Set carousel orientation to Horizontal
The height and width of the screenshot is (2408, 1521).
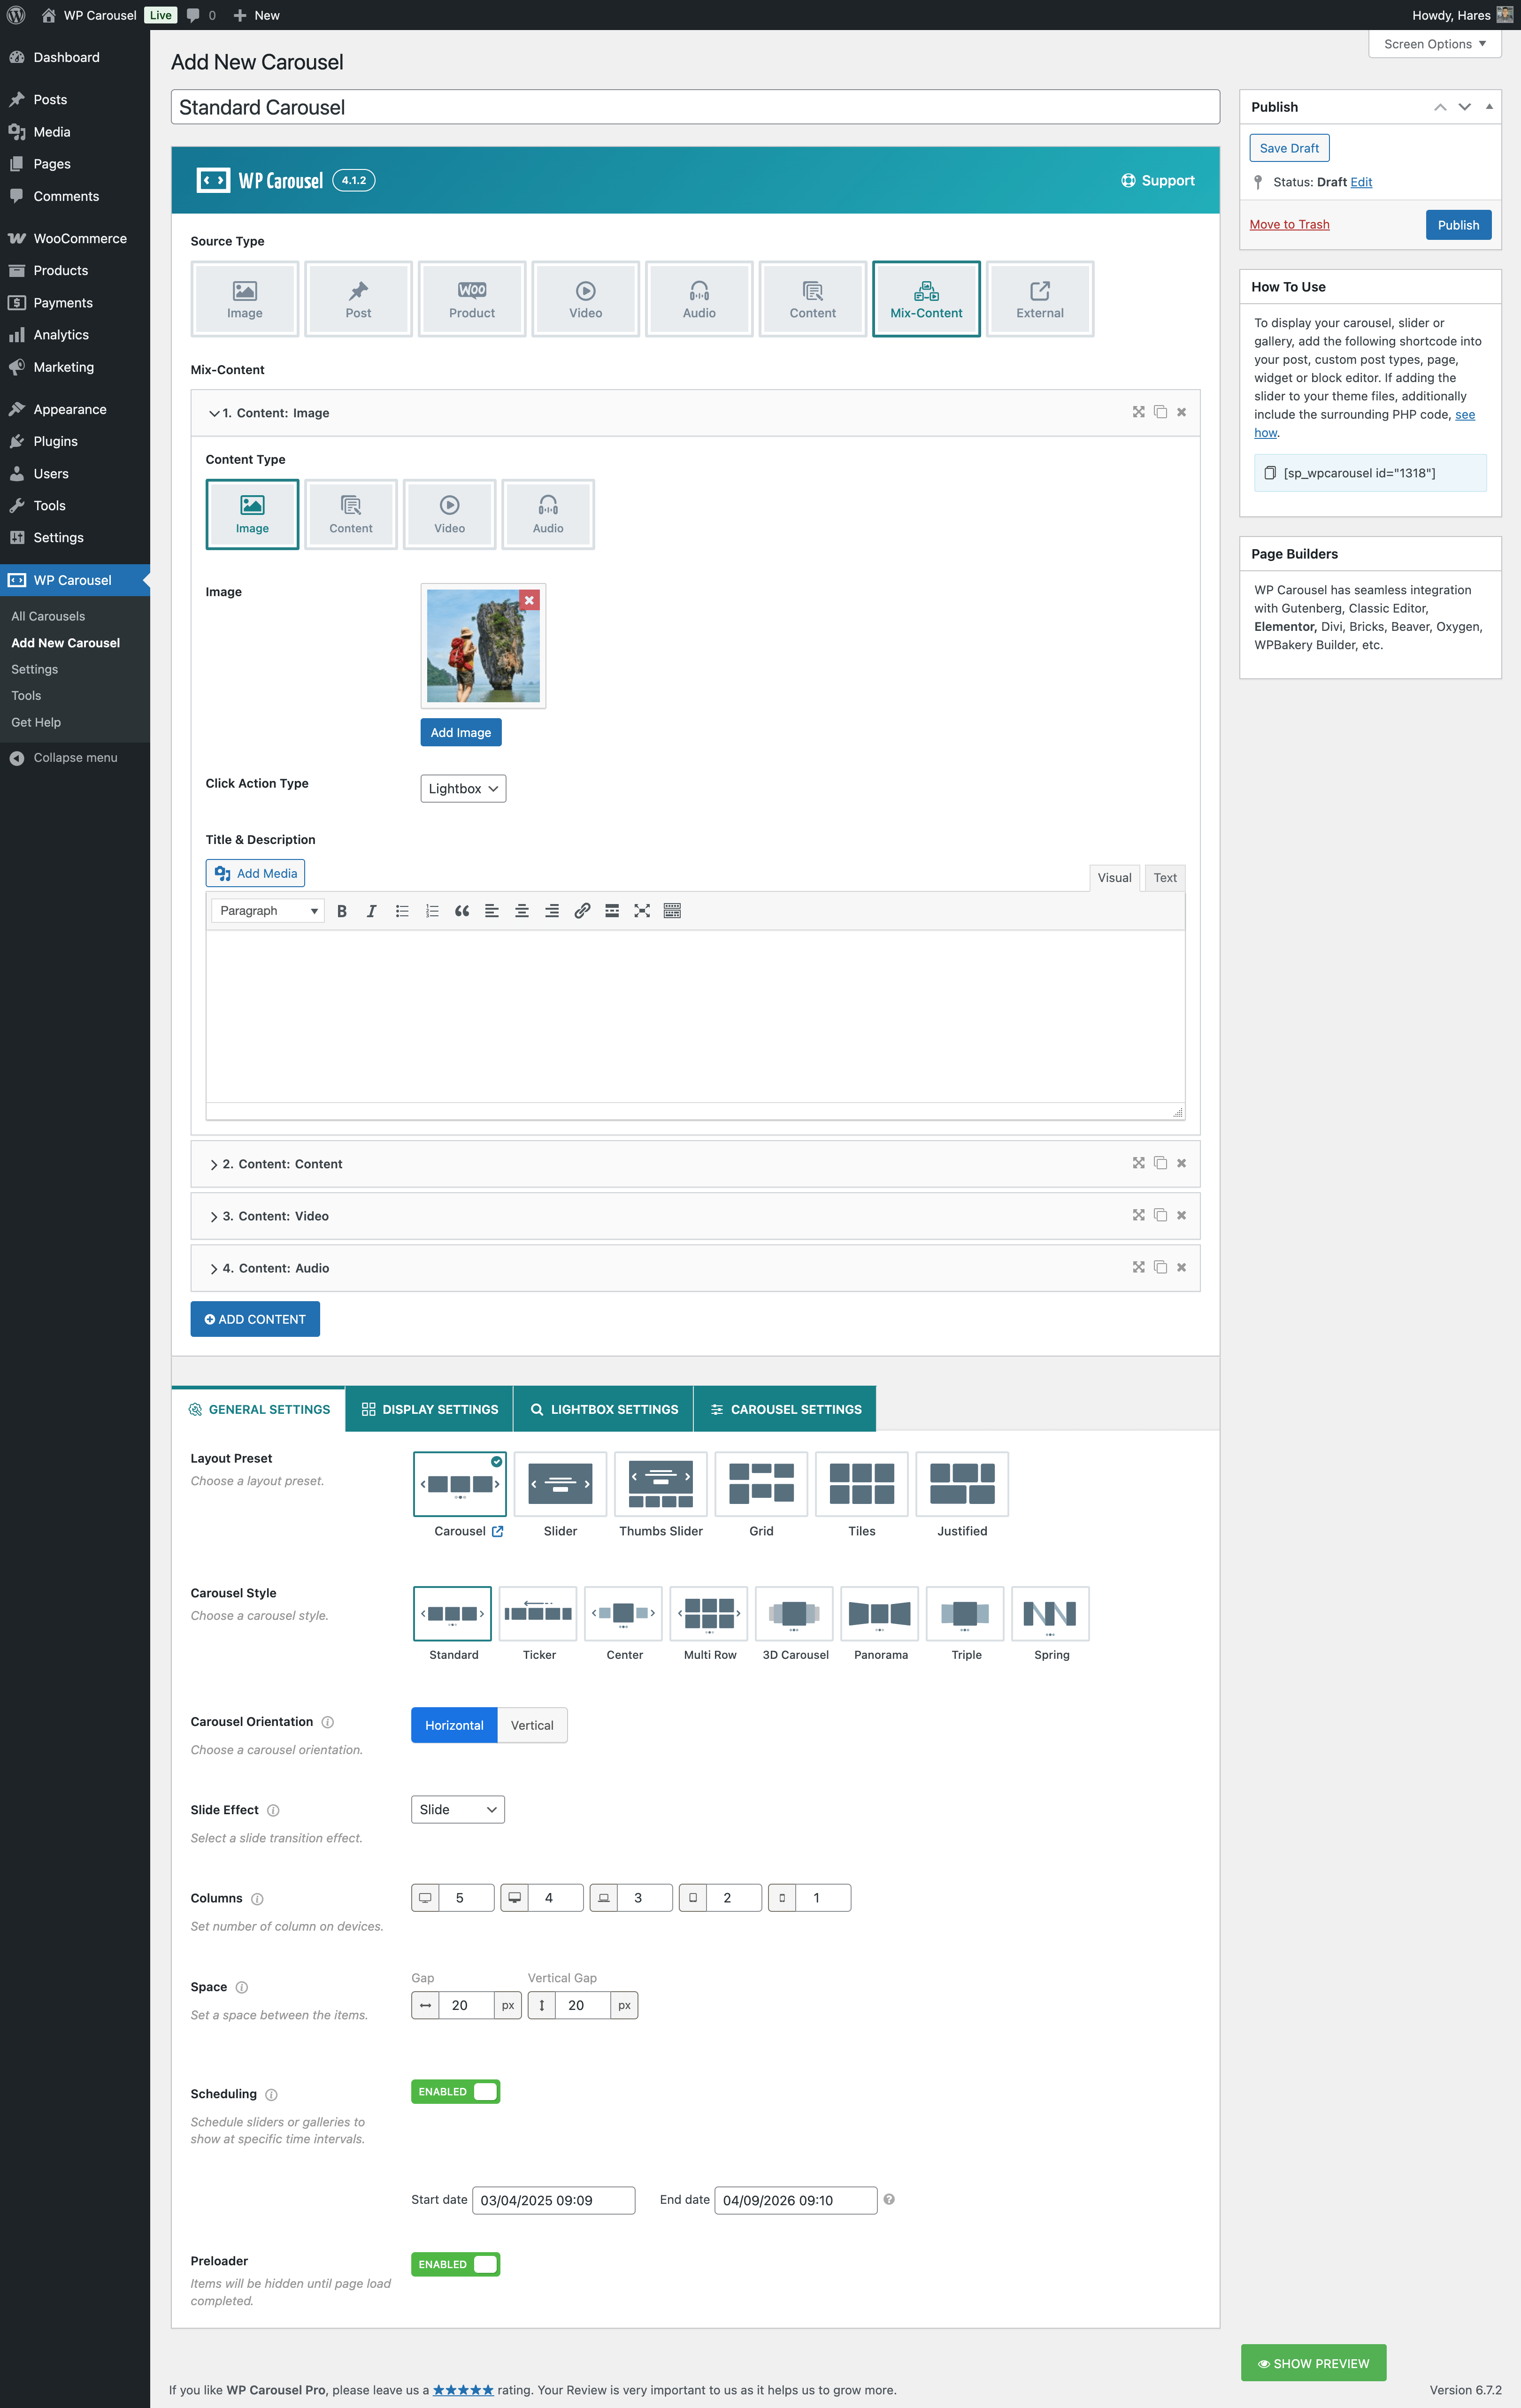point(454,1725)
